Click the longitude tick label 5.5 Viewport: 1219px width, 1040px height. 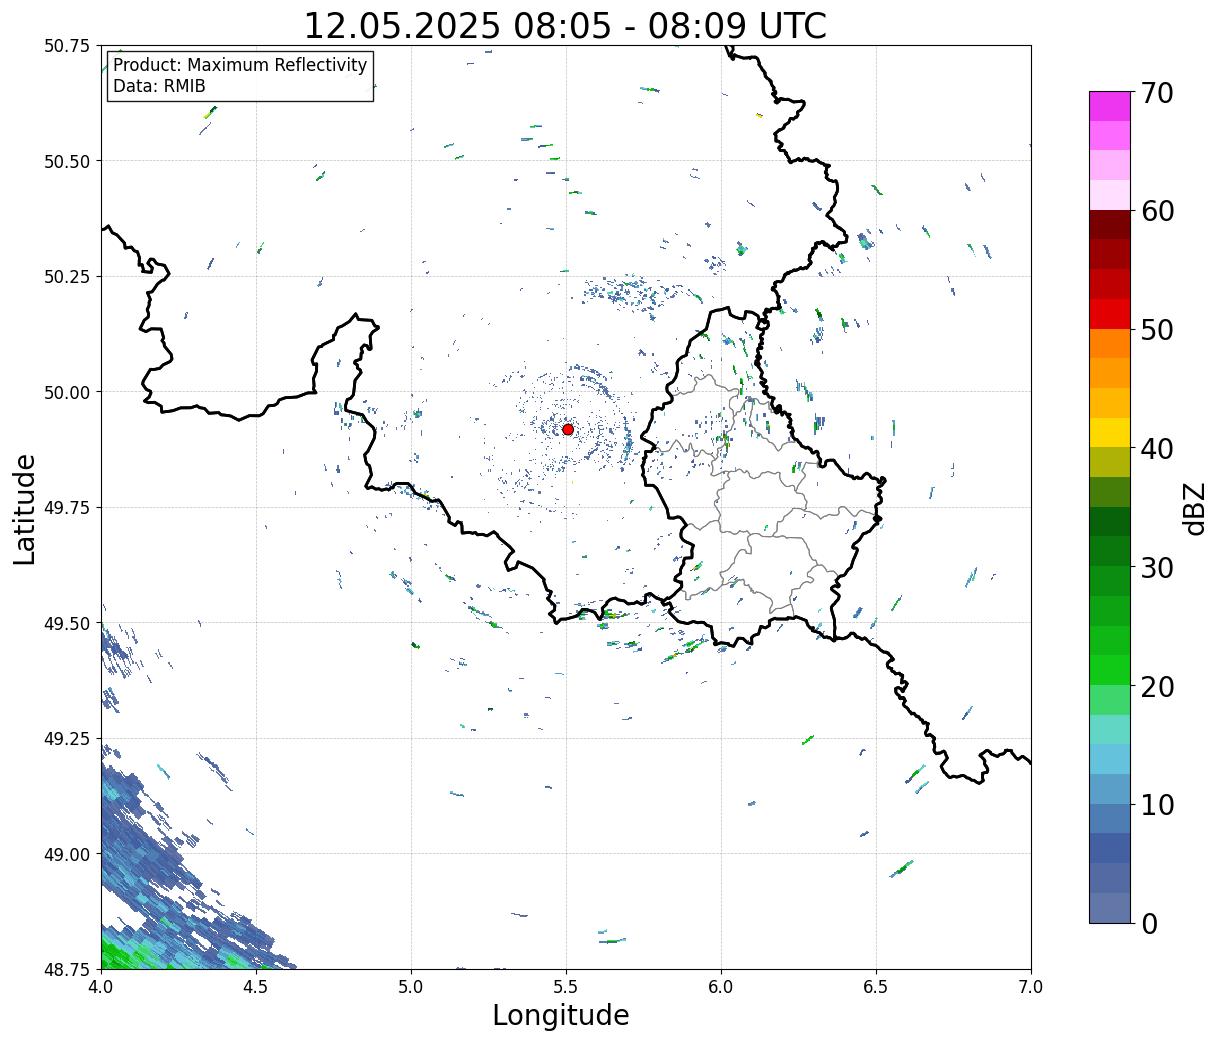[566, 987]
